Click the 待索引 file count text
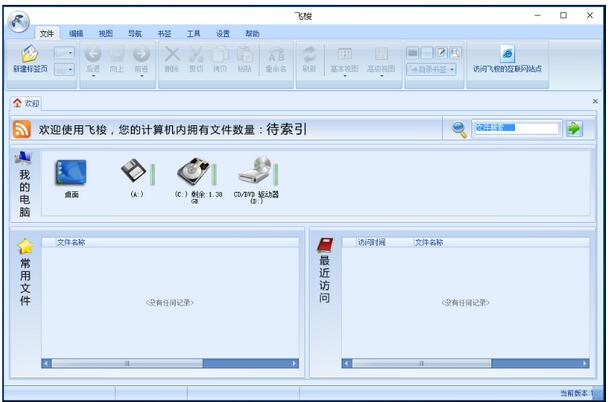The height and width of the screenshot is (402, 610). [287, 129]
